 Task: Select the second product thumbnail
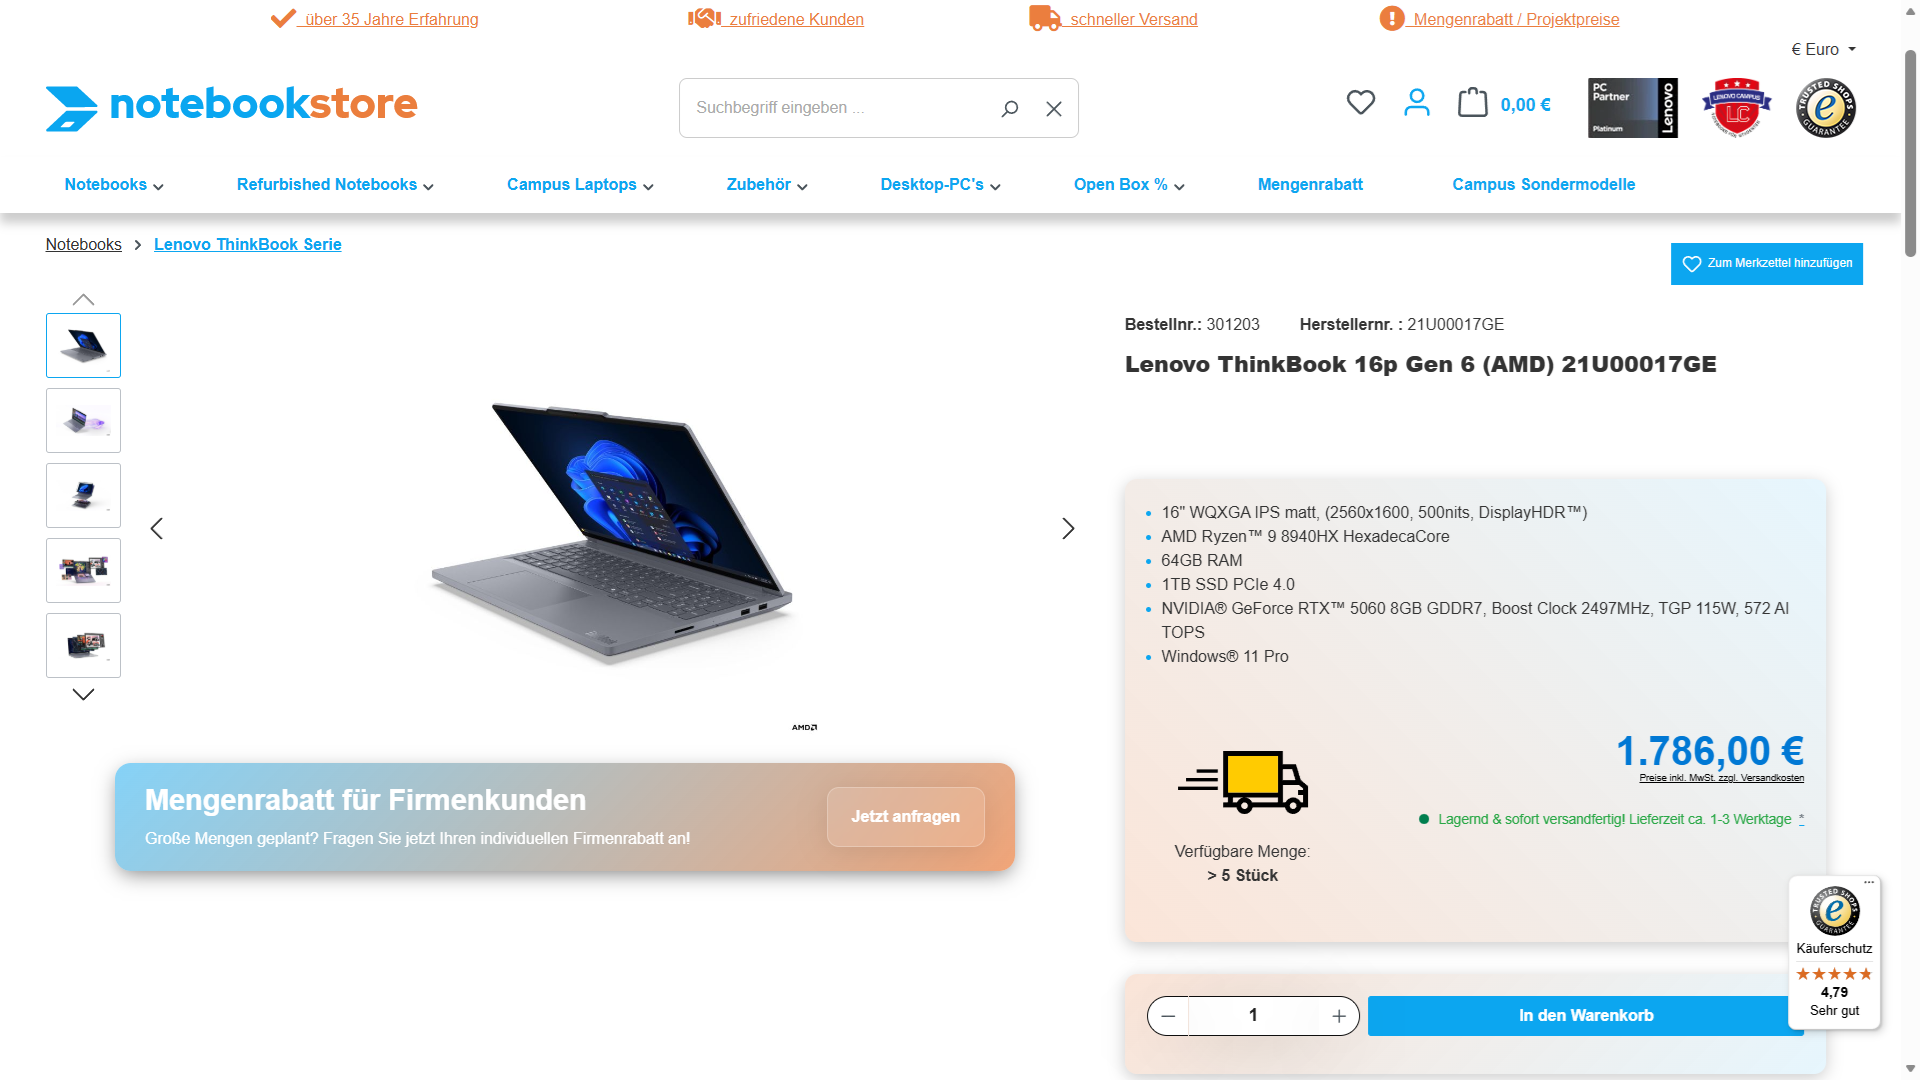pos(83,421)
